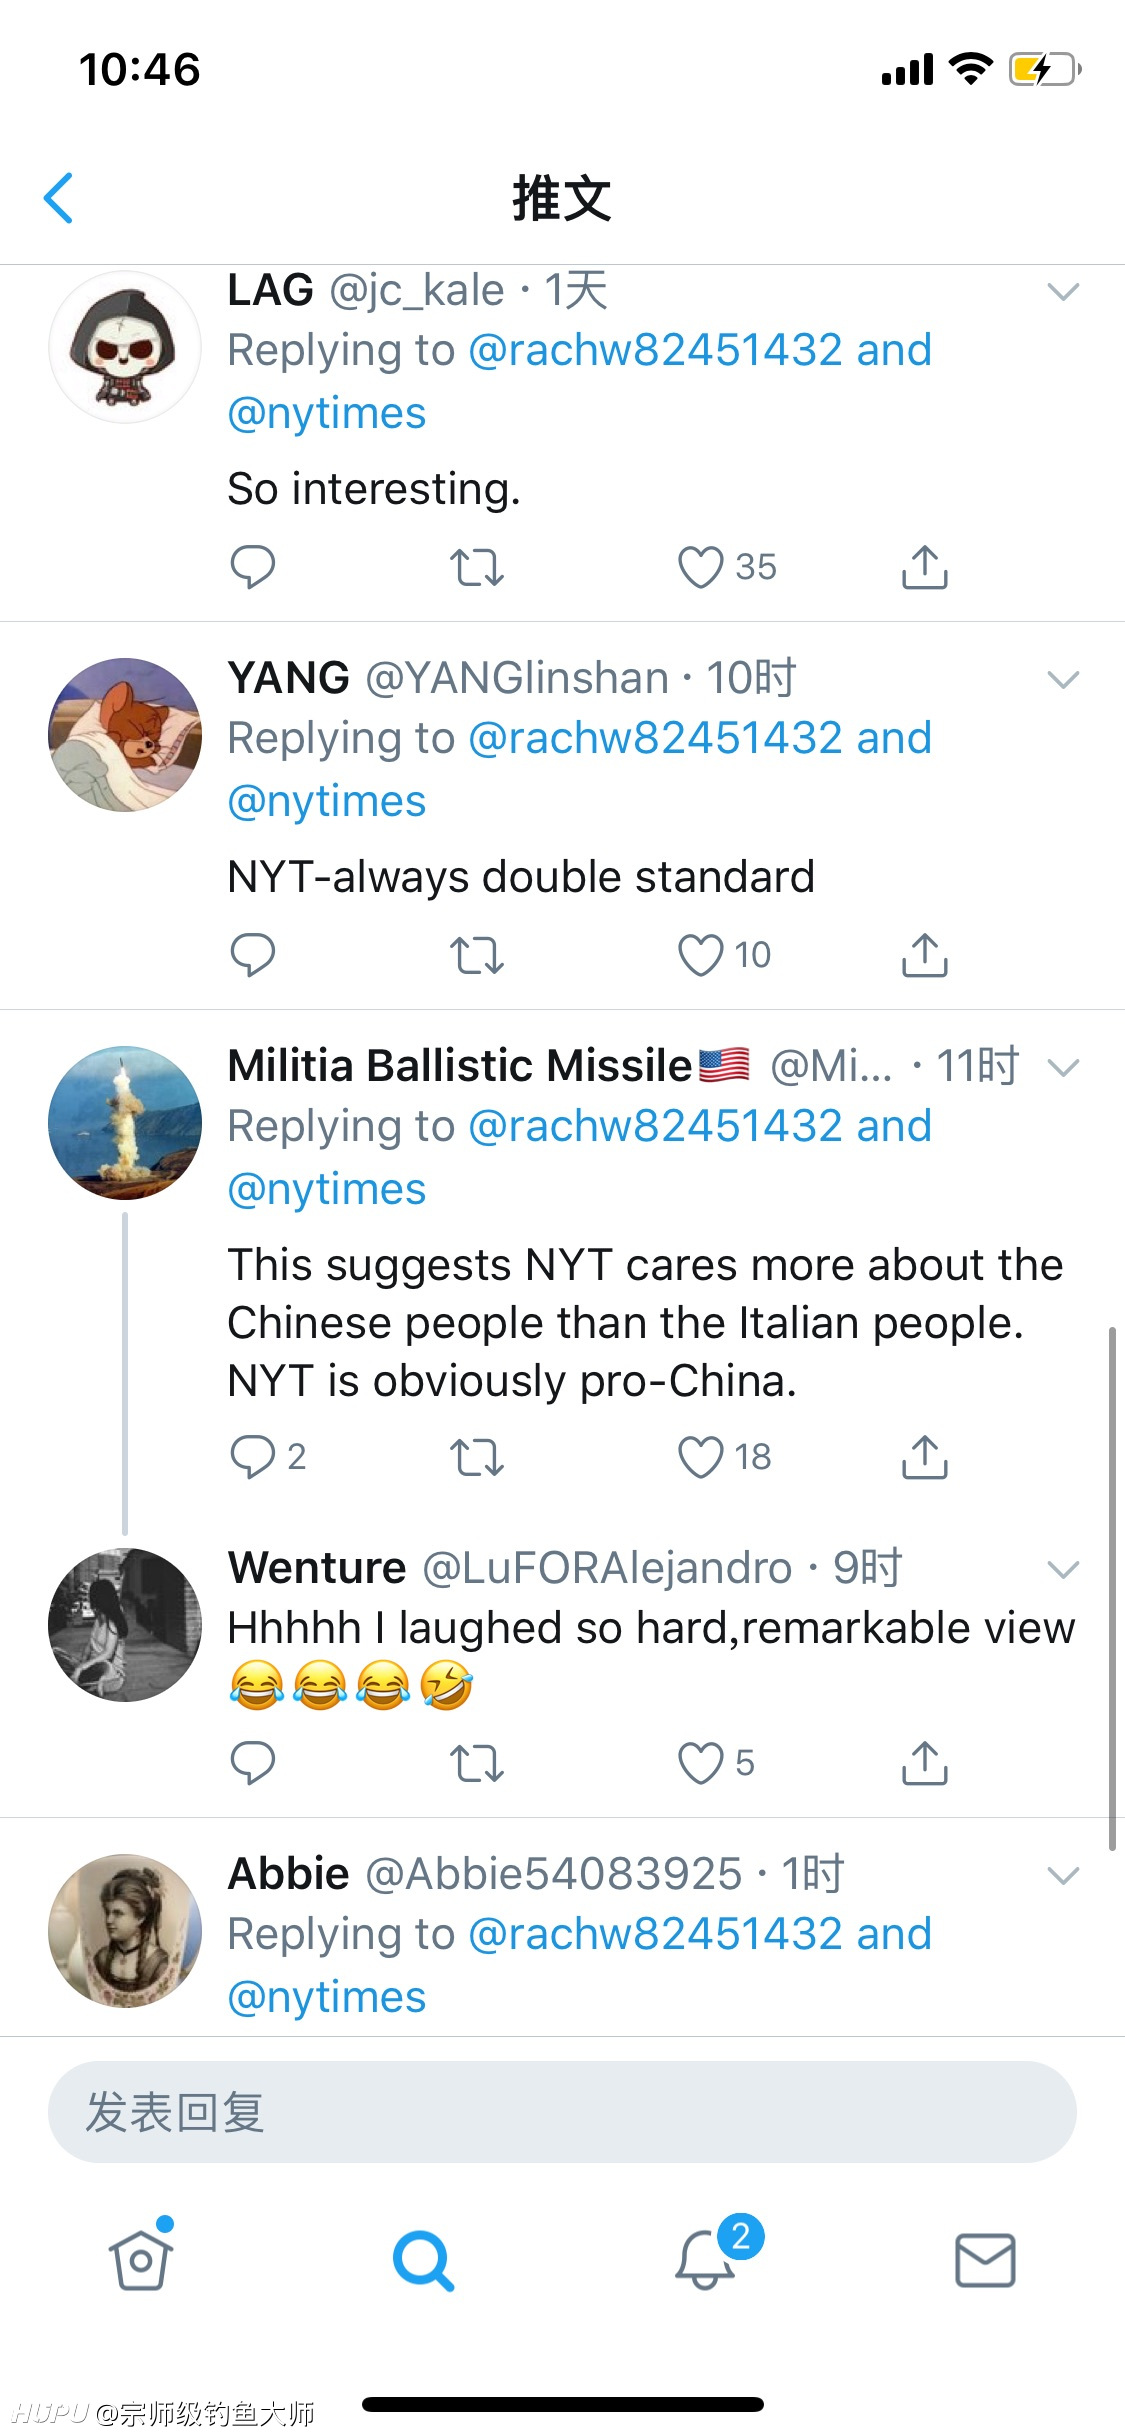Image resolution: width=1125 pixels, height=2436 pixels.
Task: Like LAG's "So interesting." tweet
Action: (700, 567)
